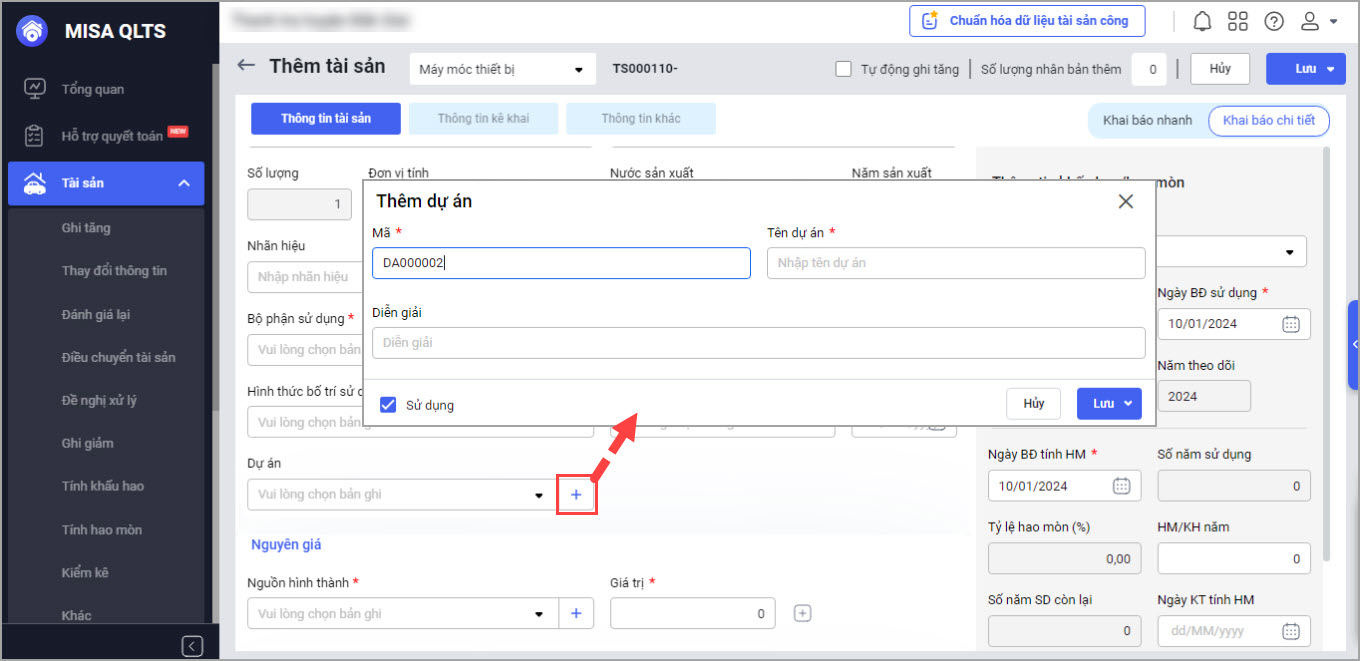
Task: Click the plus icon beside Nguồn hình thành
Action: coord(576,614)
